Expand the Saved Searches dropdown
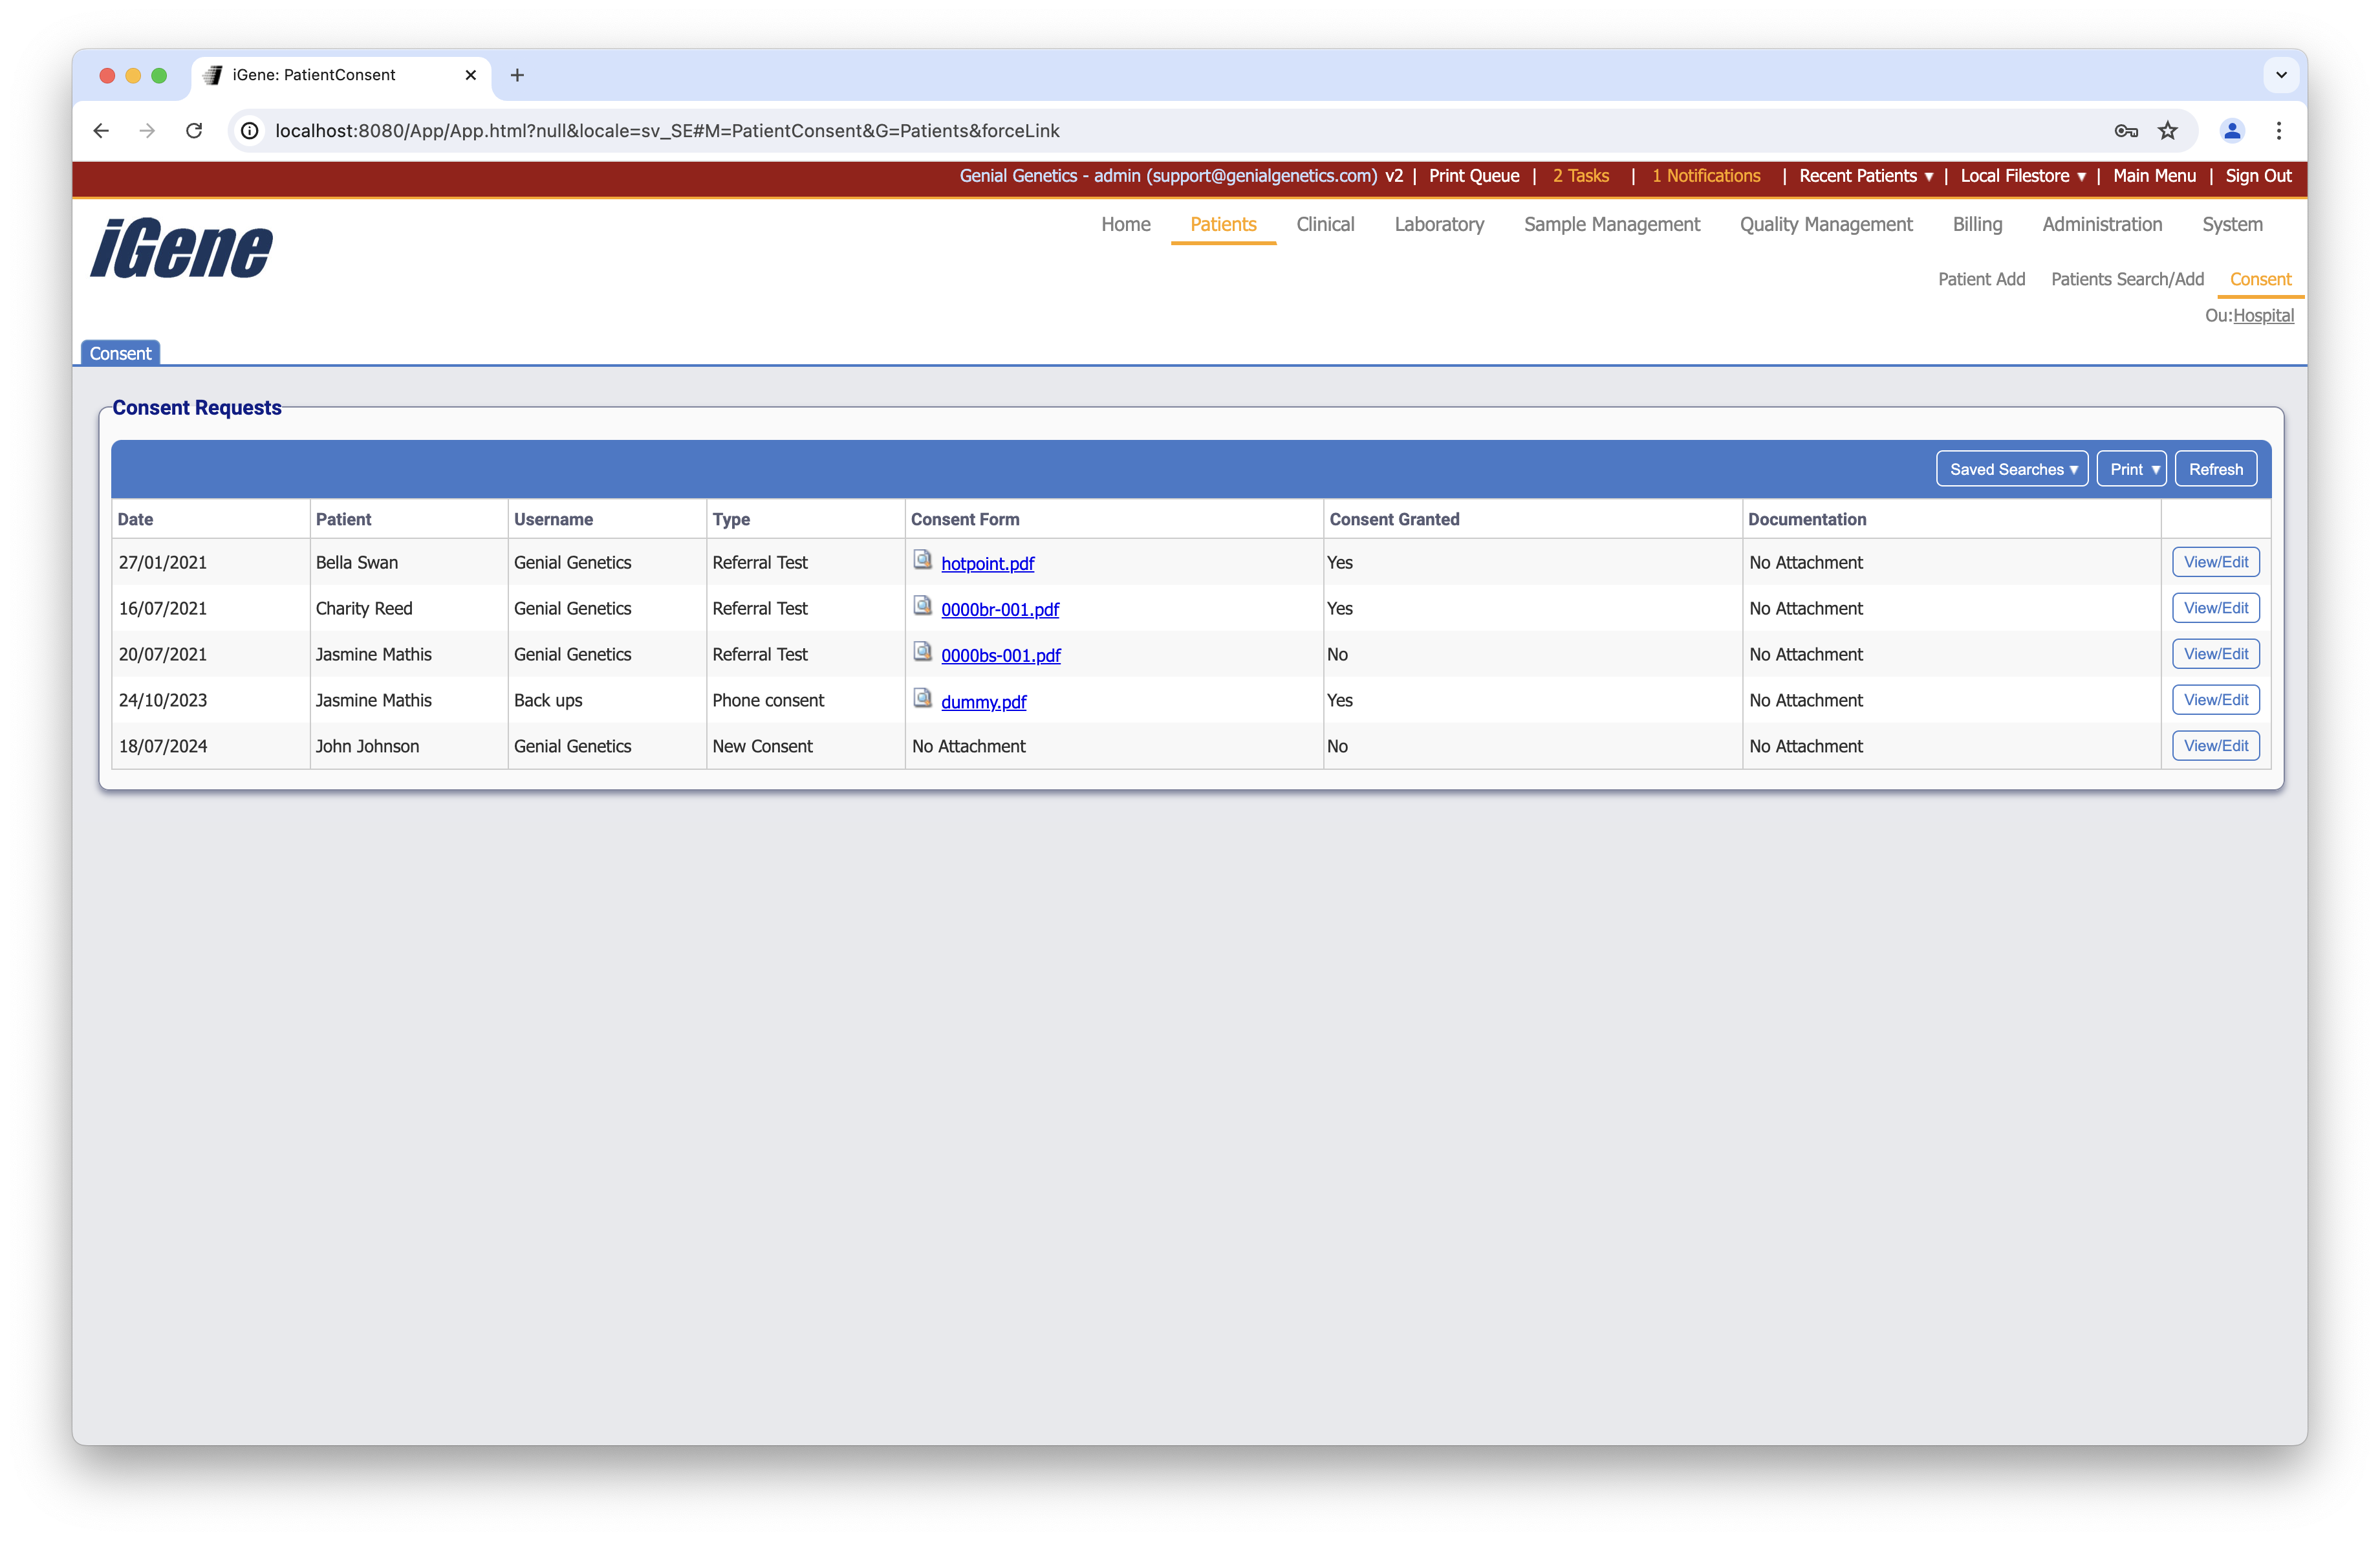2380x1541 pixels. point(2012,469)
